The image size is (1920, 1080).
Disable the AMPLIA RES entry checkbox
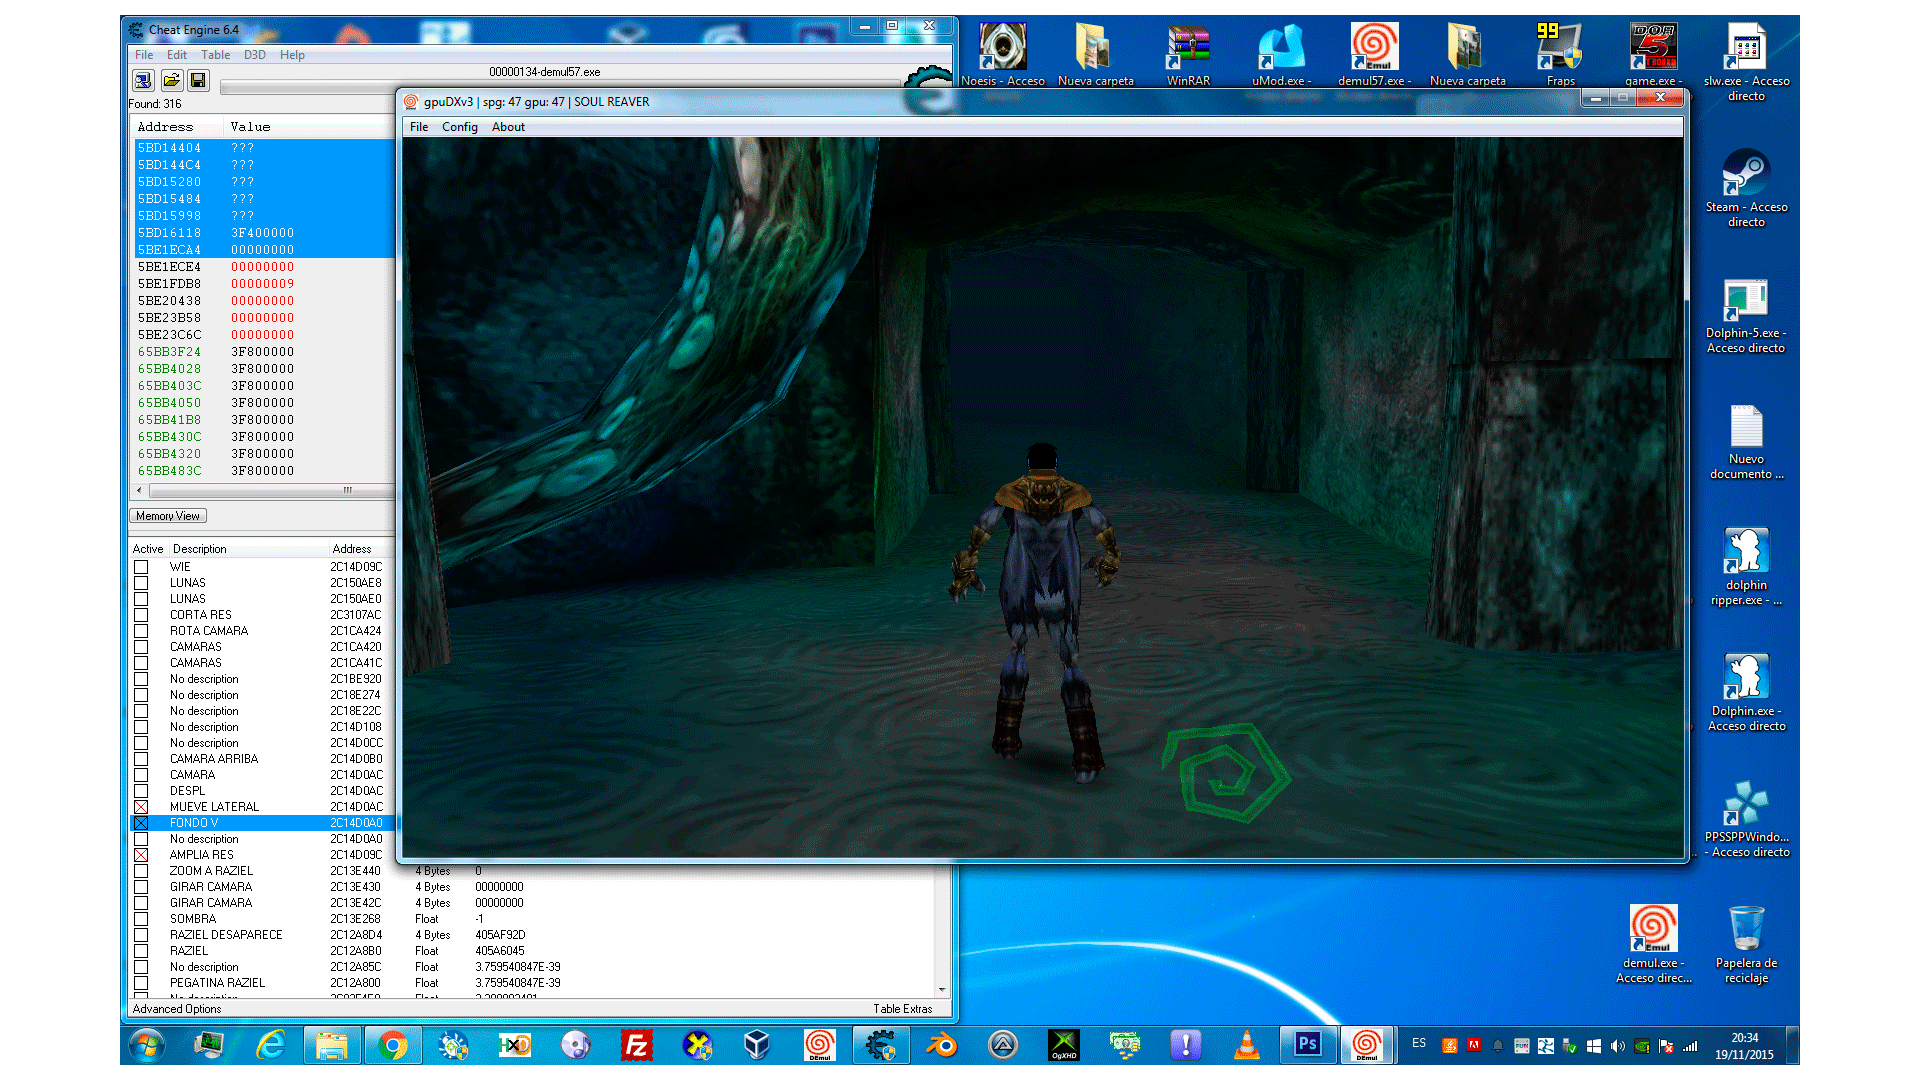coord(141,855)
